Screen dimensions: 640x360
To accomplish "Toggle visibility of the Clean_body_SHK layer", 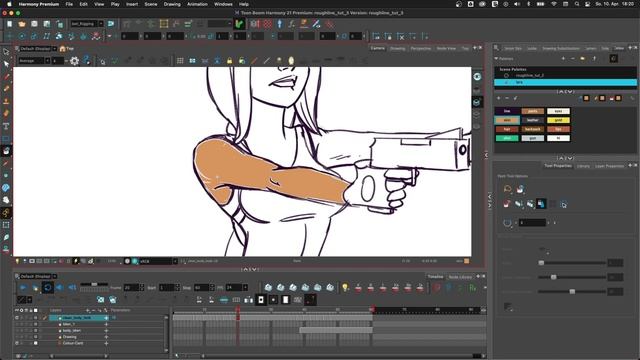I will click(x=17, y=318).
